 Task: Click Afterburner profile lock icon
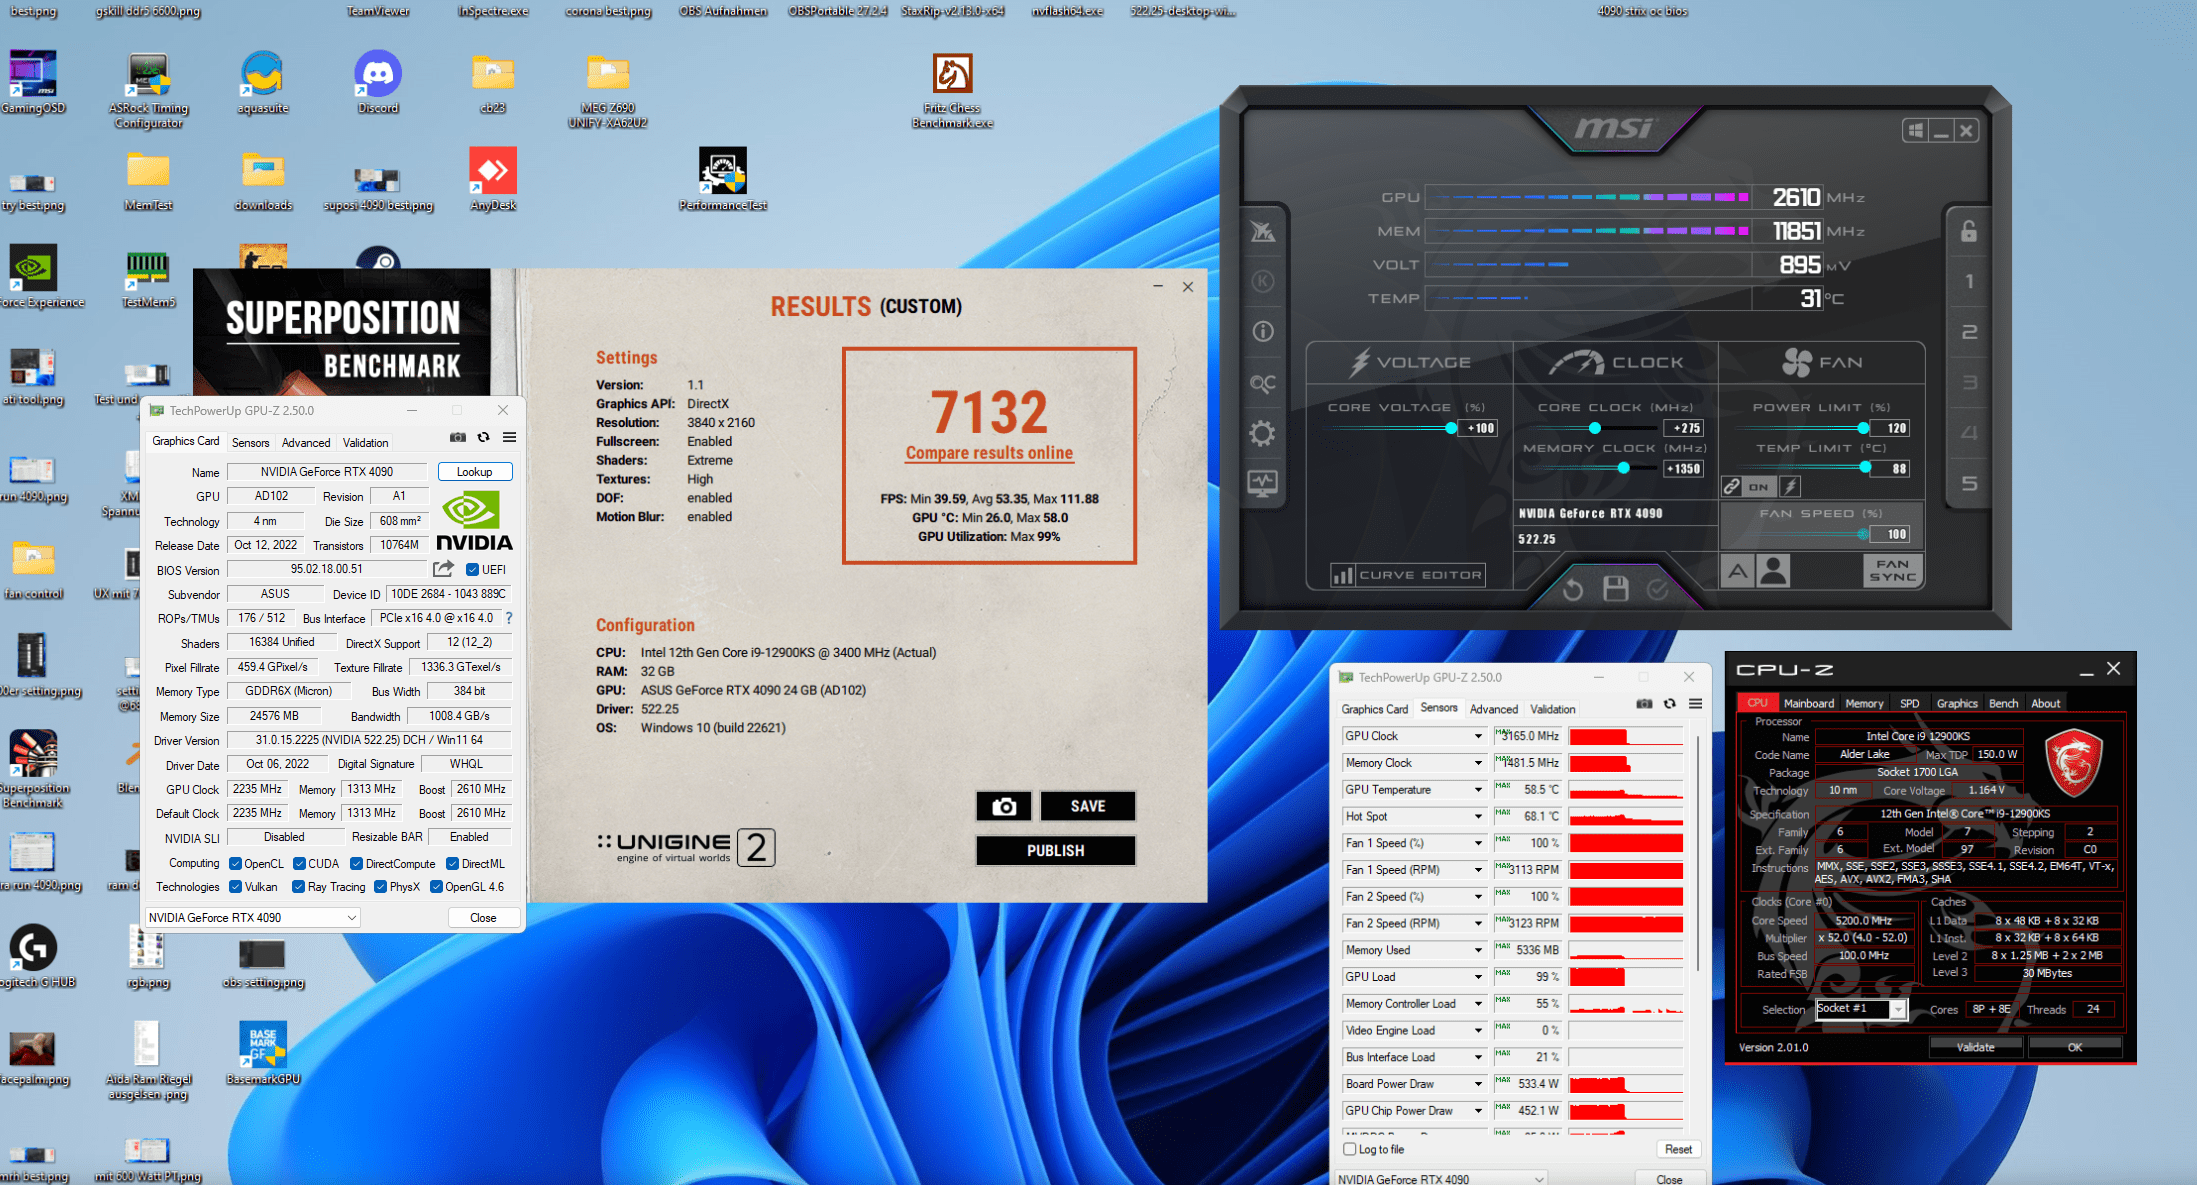tap(1969, 232)
